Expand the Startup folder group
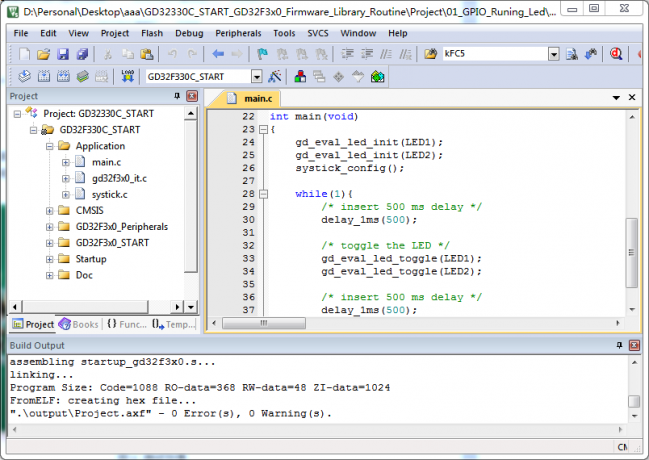The height and width of the screenshot is (460, 649). click(x=51, y=259)
